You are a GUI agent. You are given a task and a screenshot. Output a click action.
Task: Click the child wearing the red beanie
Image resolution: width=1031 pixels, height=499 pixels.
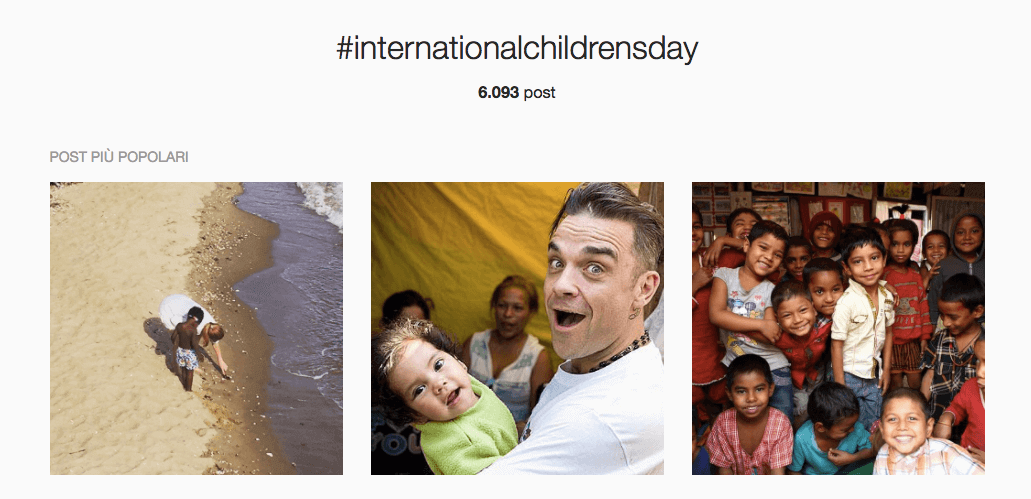[x=825, y=235]
